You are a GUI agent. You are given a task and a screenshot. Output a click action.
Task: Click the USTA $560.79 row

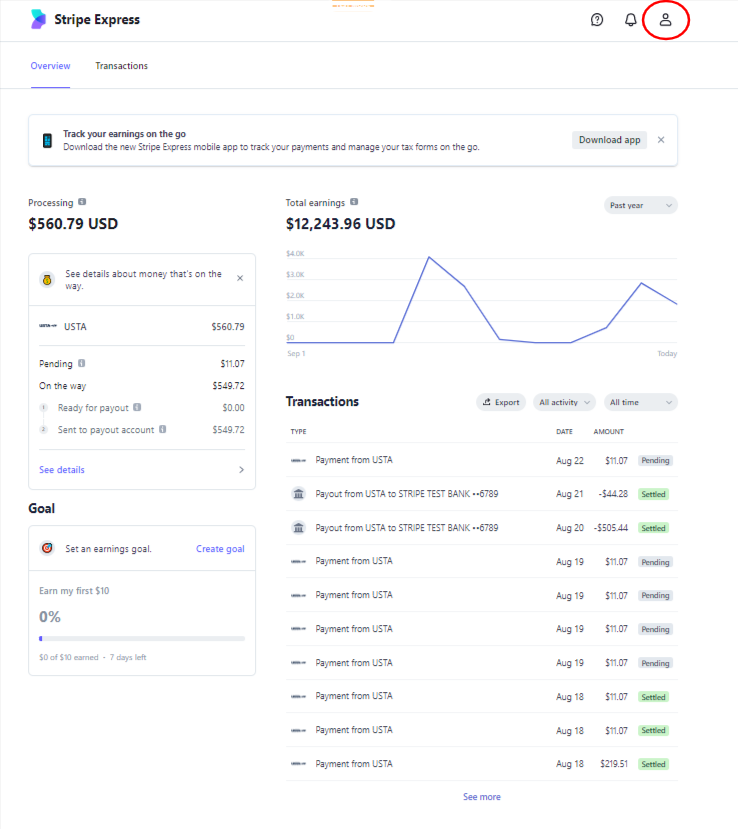pyautogui.click(x=142, y=326)
